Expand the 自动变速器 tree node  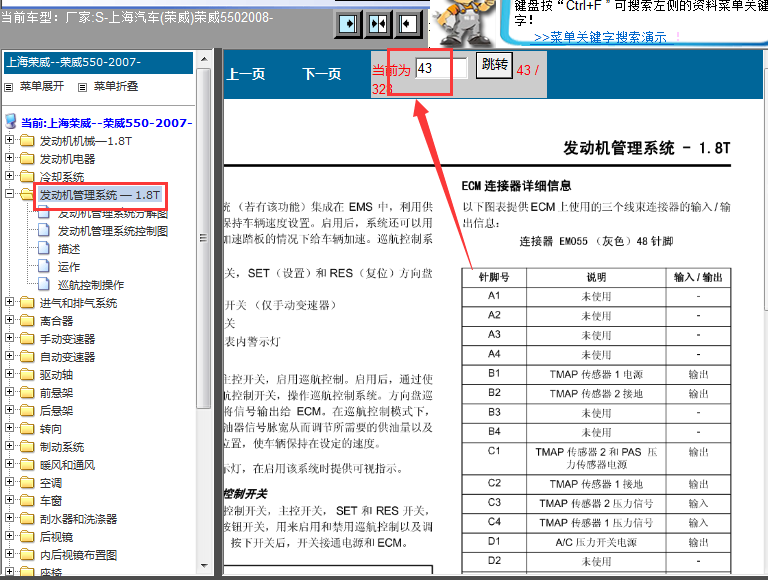[x=10, y=357]
